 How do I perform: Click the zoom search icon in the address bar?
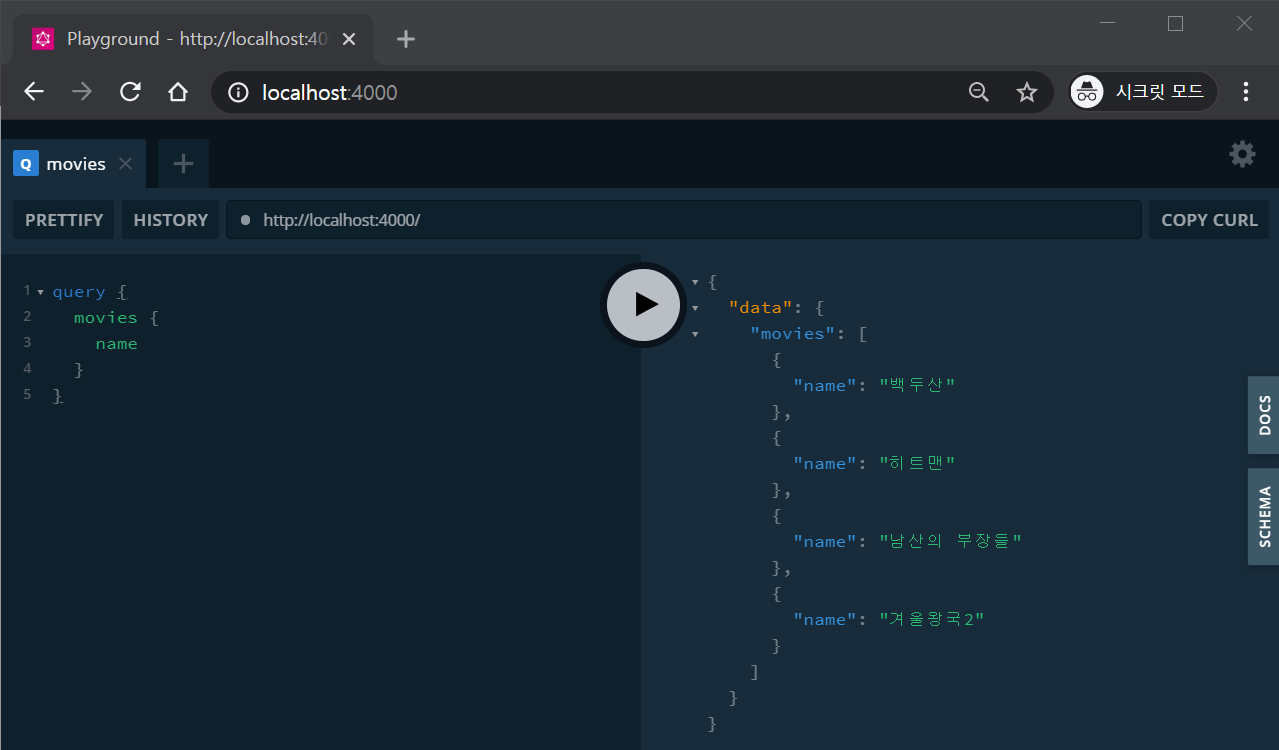point(978,91)
